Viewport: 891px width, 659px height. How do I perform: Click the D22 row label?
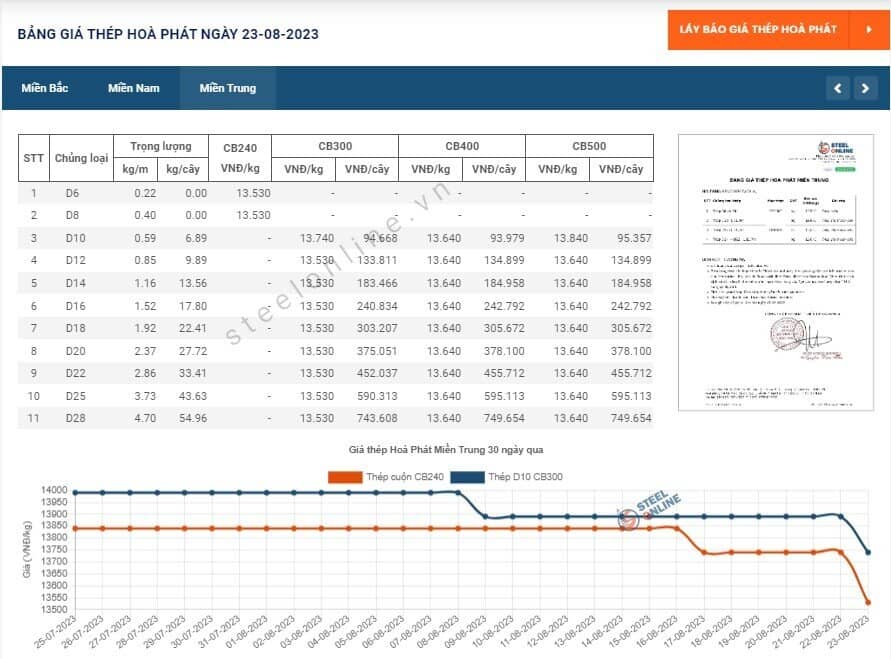[x=76, y=373]
